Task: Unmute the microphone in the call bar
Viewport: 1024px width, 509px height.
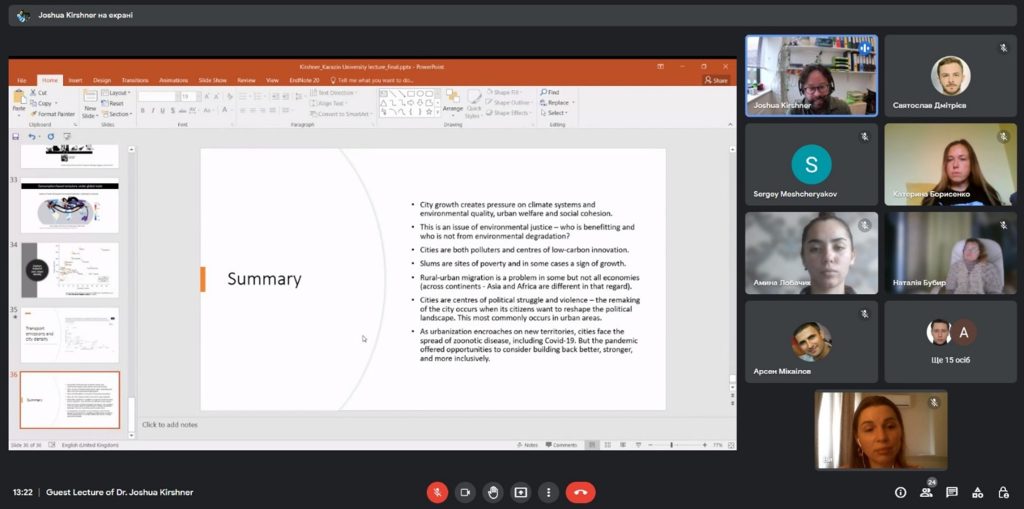Action: (437, 492)
